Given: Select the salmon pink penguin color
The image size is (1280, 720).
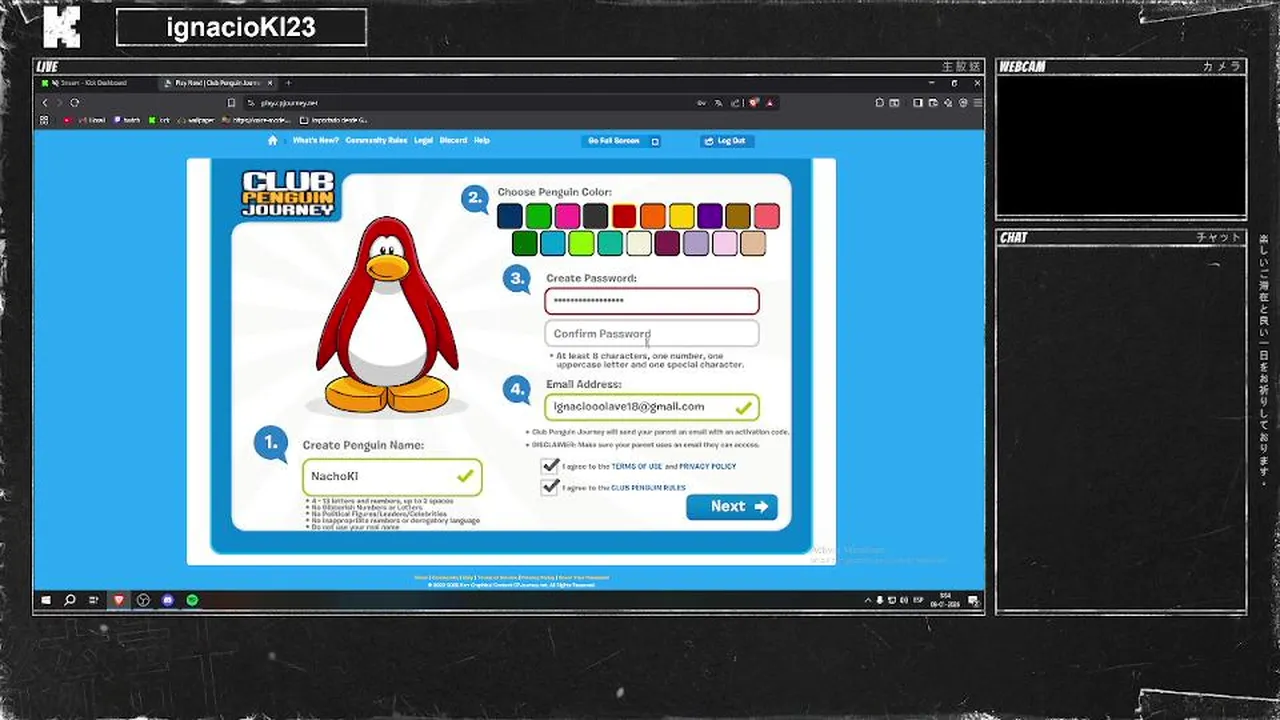Looking at the screenshot, I should pos(767,216).
